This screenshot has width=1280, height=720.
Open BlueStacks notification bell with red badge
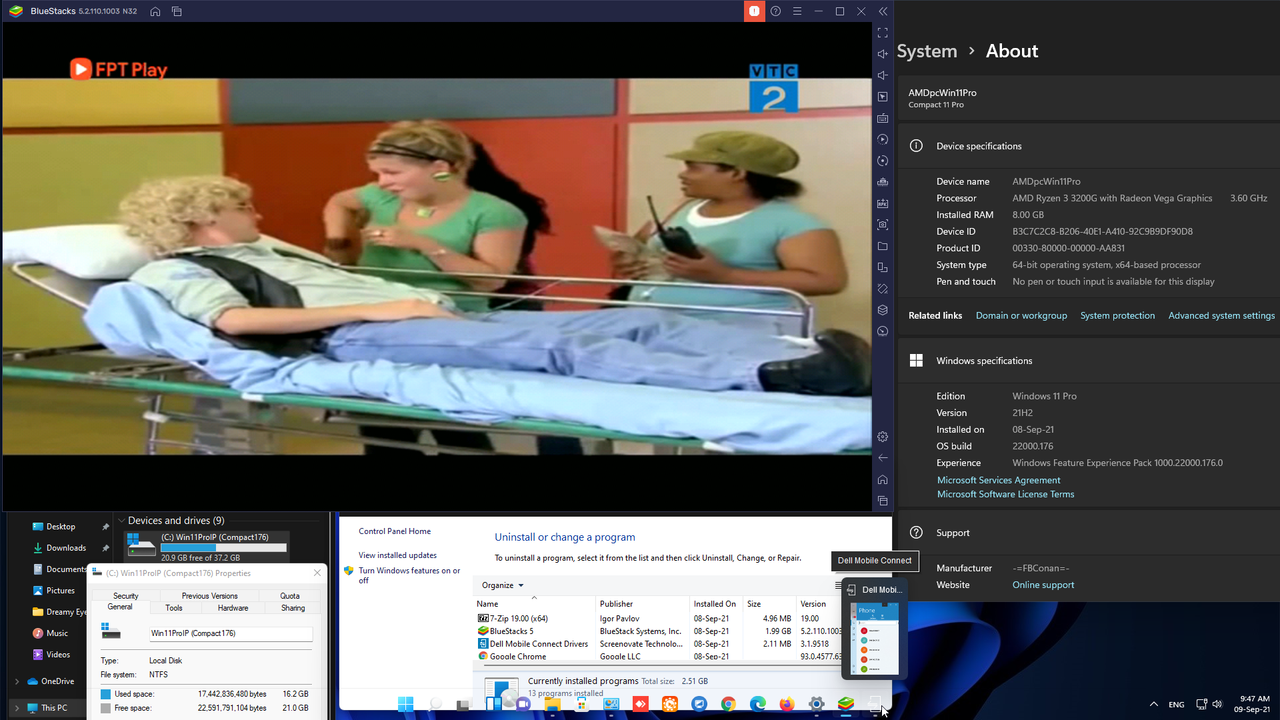pyautogui.click(x=754, y=11)
